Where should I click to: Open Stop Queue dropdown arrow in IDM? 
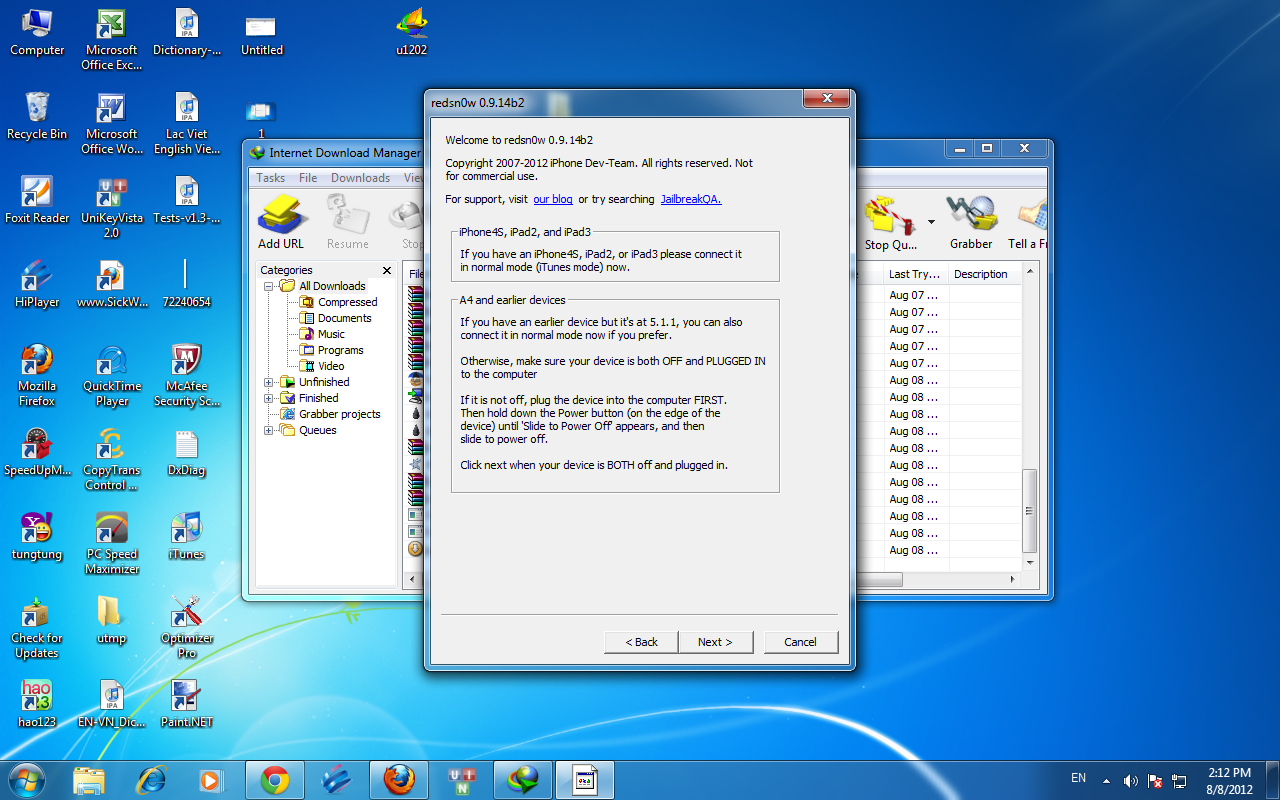coord(931,222)
